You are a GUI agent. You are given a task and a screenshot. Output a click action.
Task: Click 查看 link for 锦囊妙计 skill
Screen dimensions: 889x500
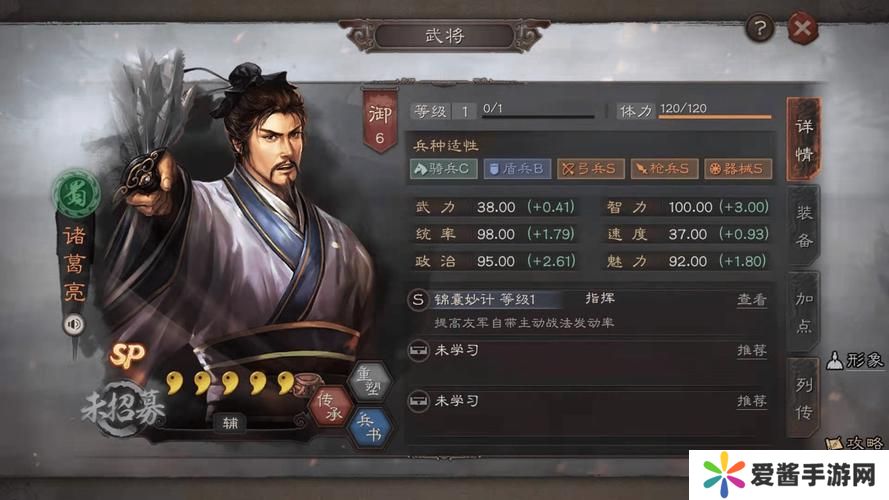pyautogui.click(x=752, y=299)
